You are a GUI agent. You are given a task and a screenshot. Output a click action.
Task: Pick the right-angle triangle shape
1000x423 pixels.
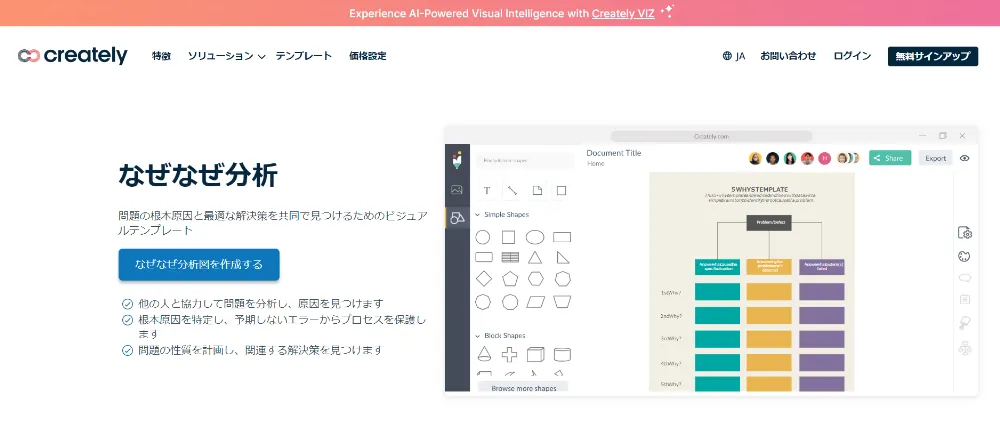point(562,257)
